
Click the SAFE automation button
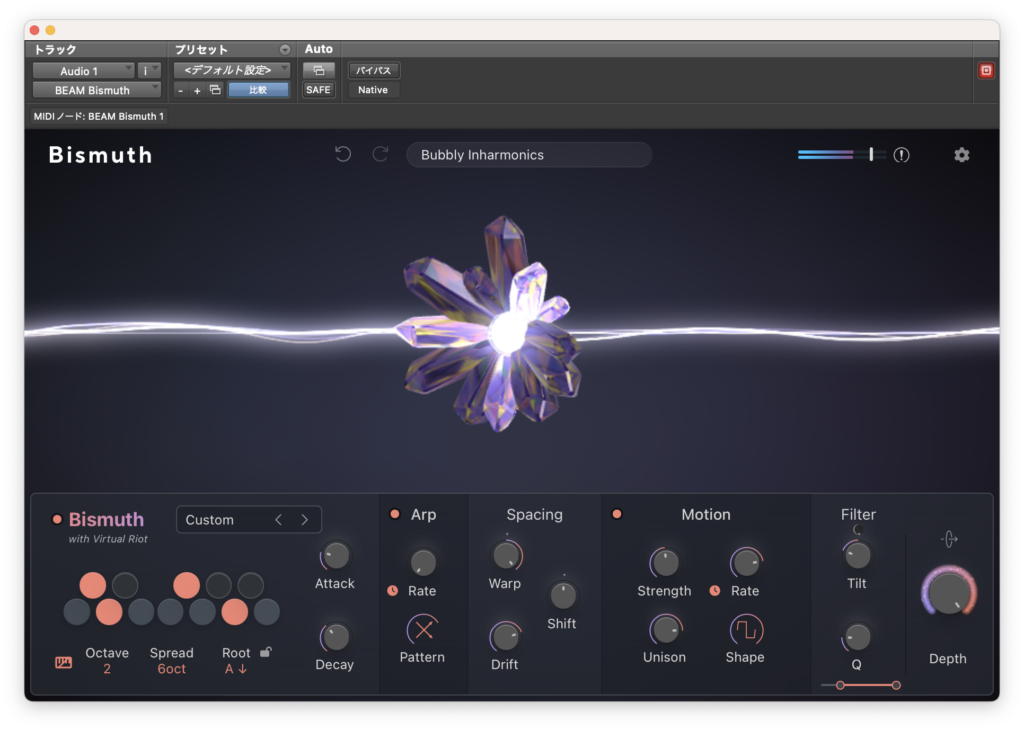319,89
